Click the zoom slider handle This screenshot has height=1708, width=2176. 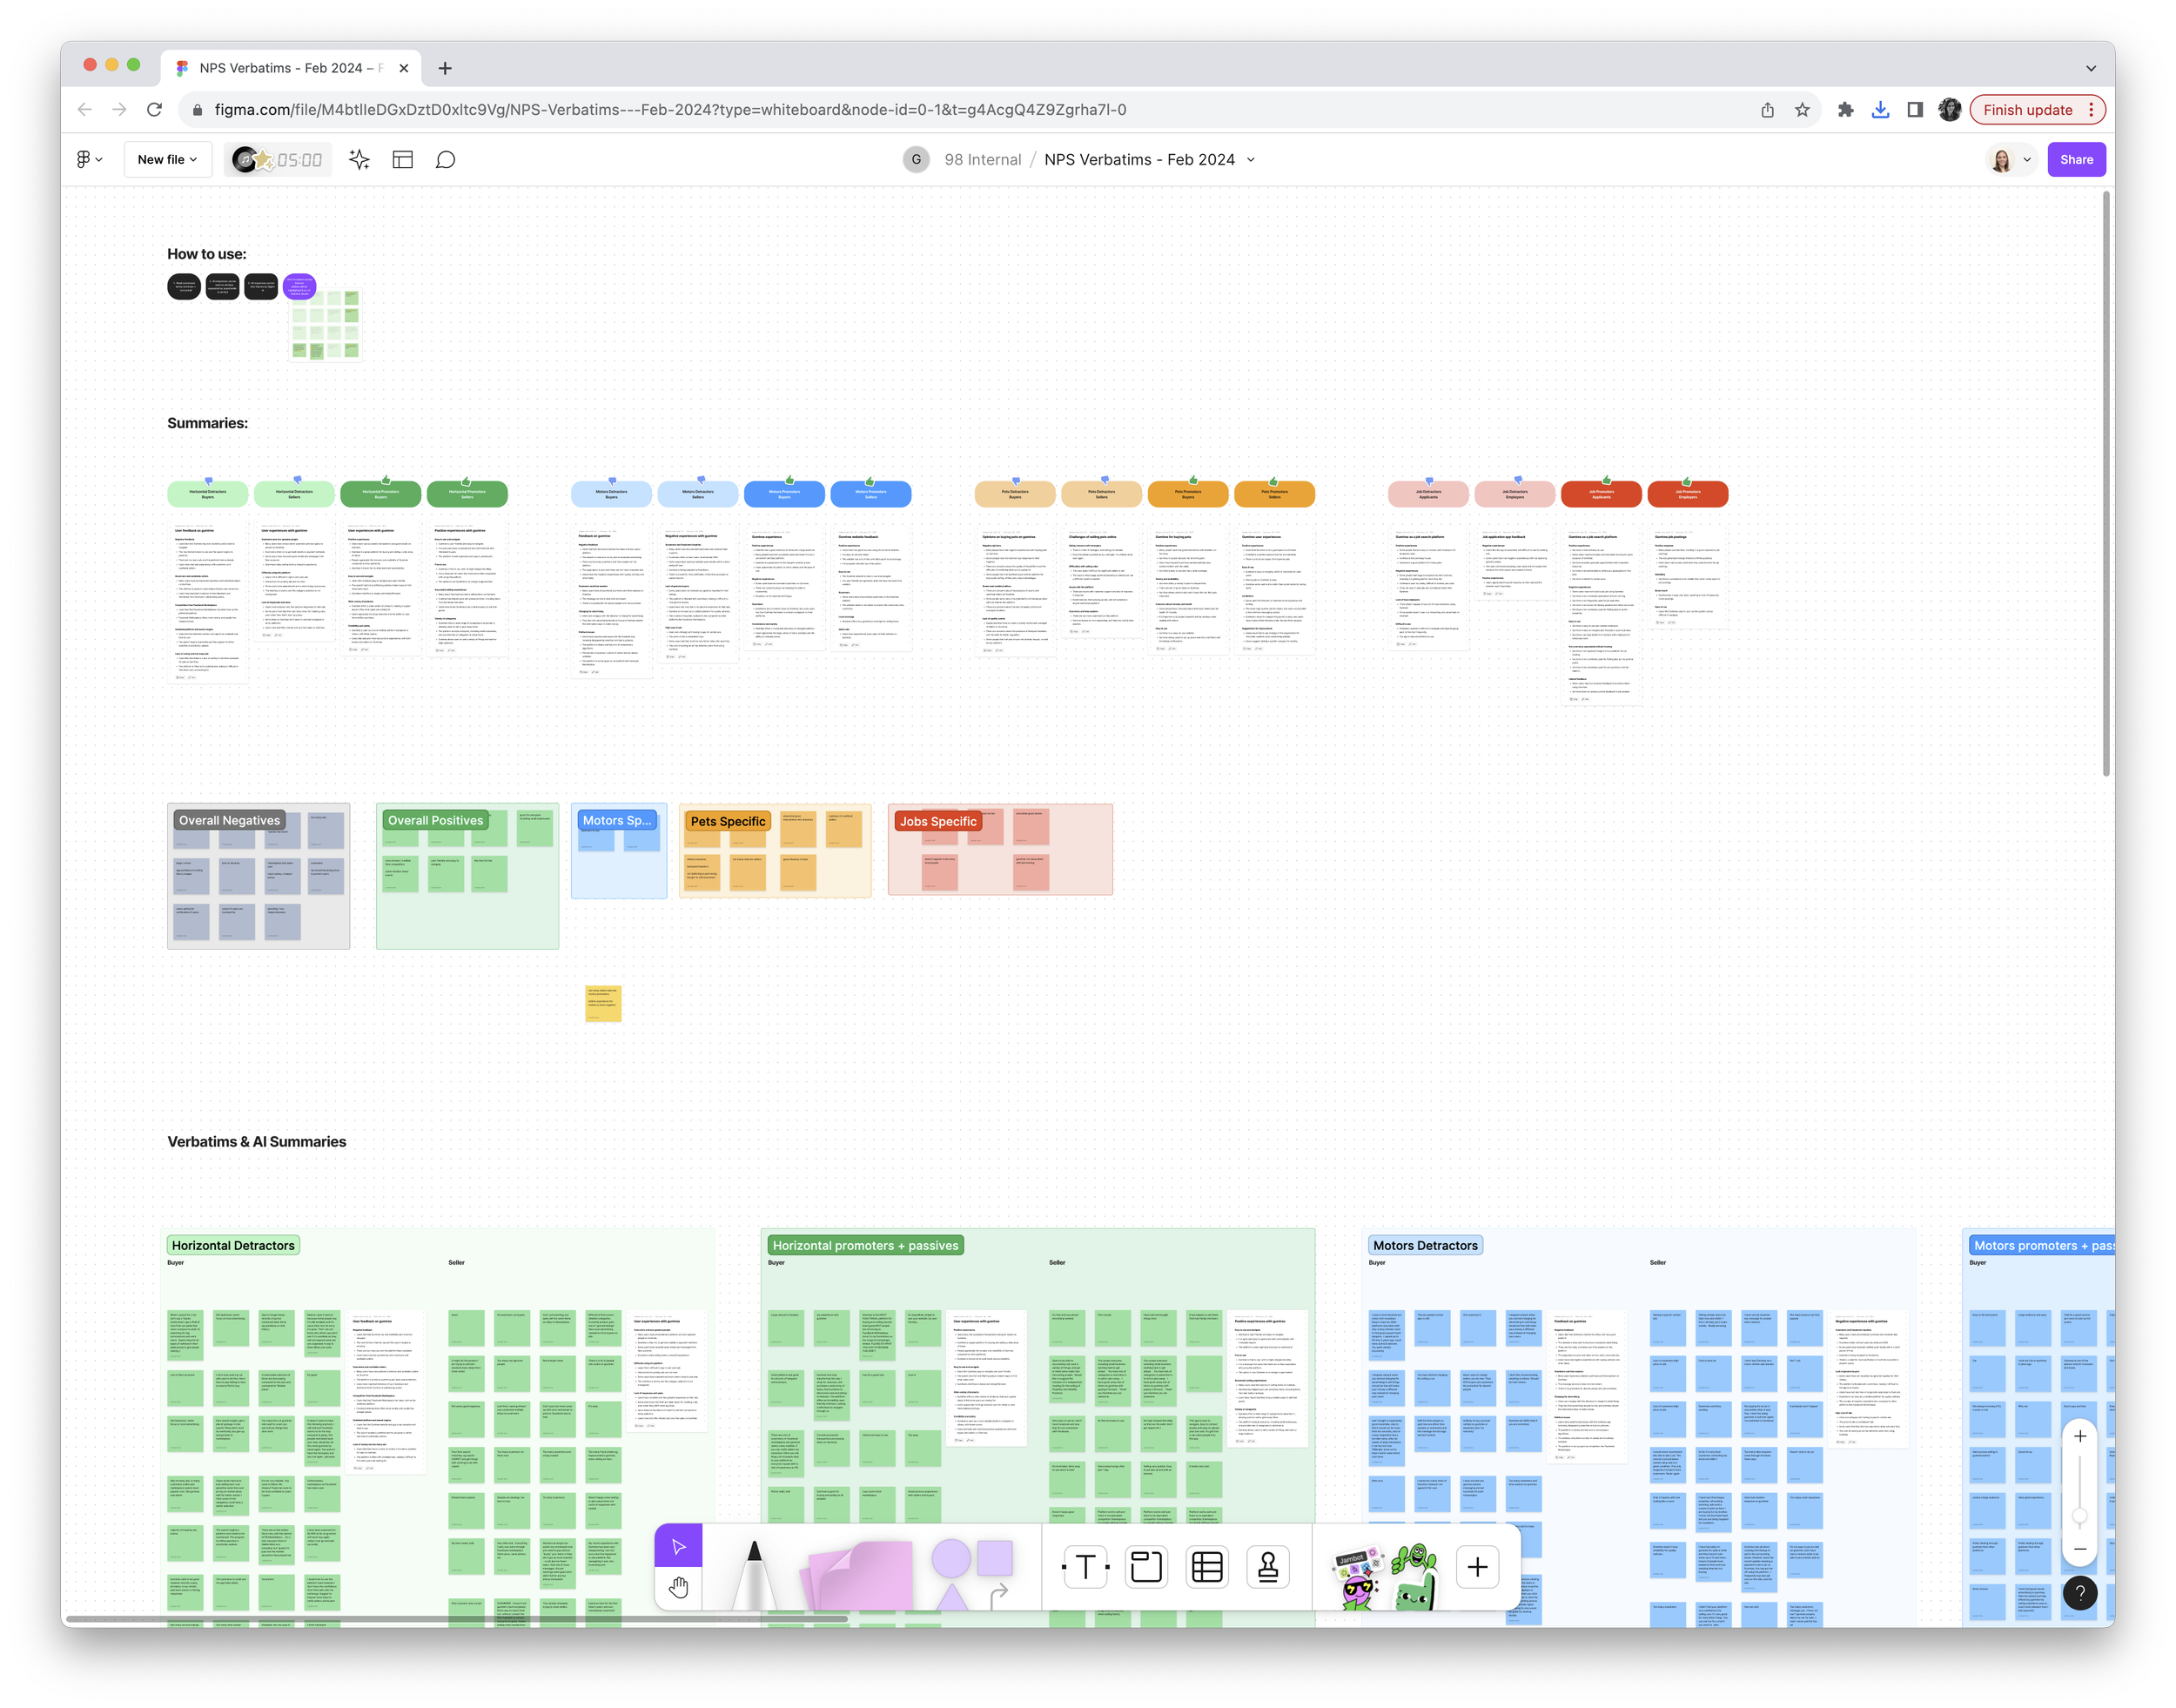tap(2080, 1516)
